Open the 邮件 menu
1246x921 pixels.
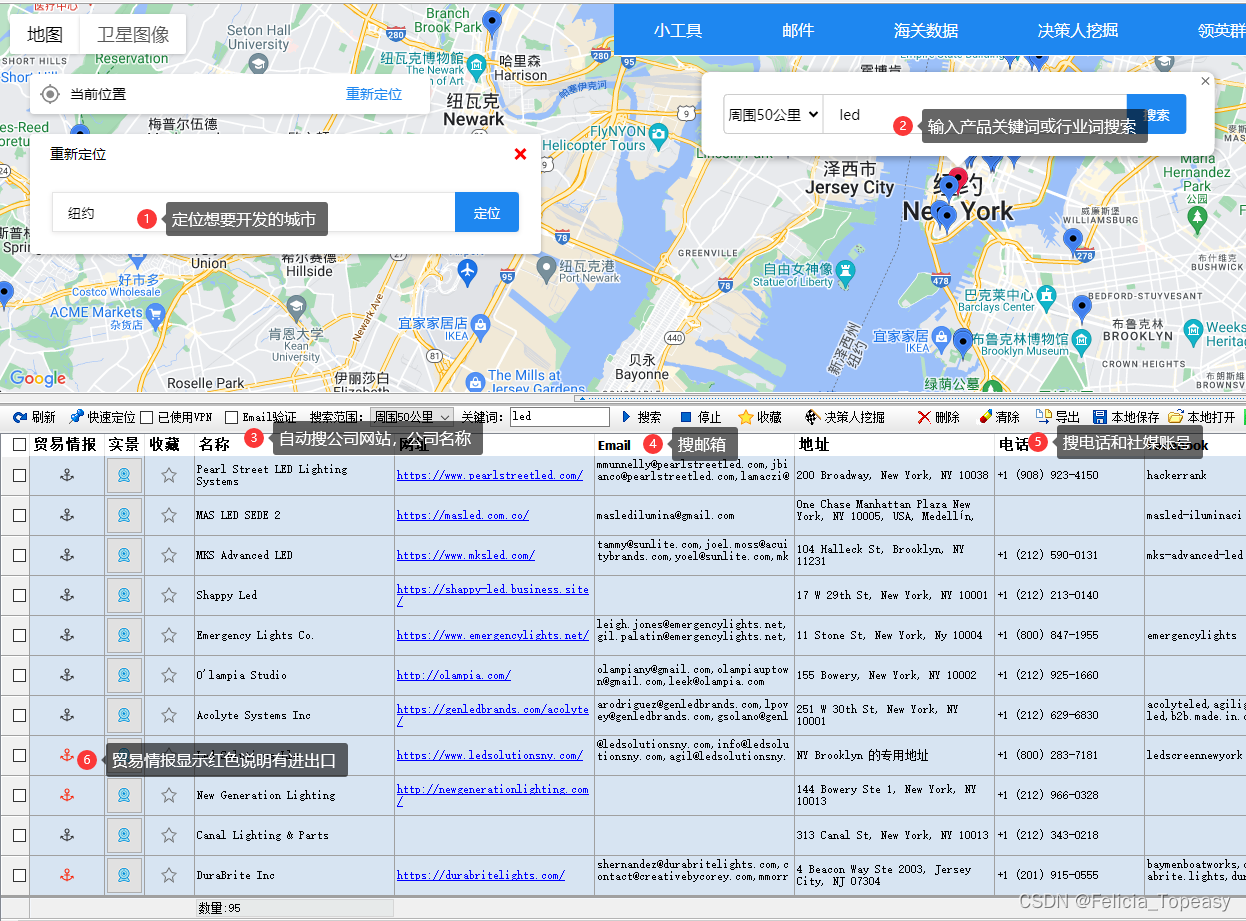tap(798, 30)
